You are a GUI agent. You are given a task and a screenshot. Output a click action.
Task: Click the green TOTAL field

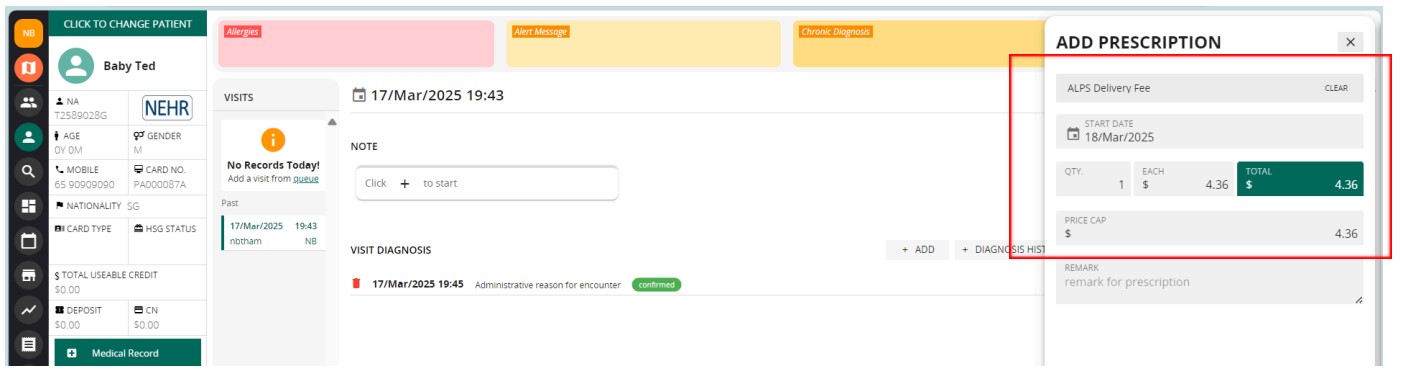tap(1300, 179)
